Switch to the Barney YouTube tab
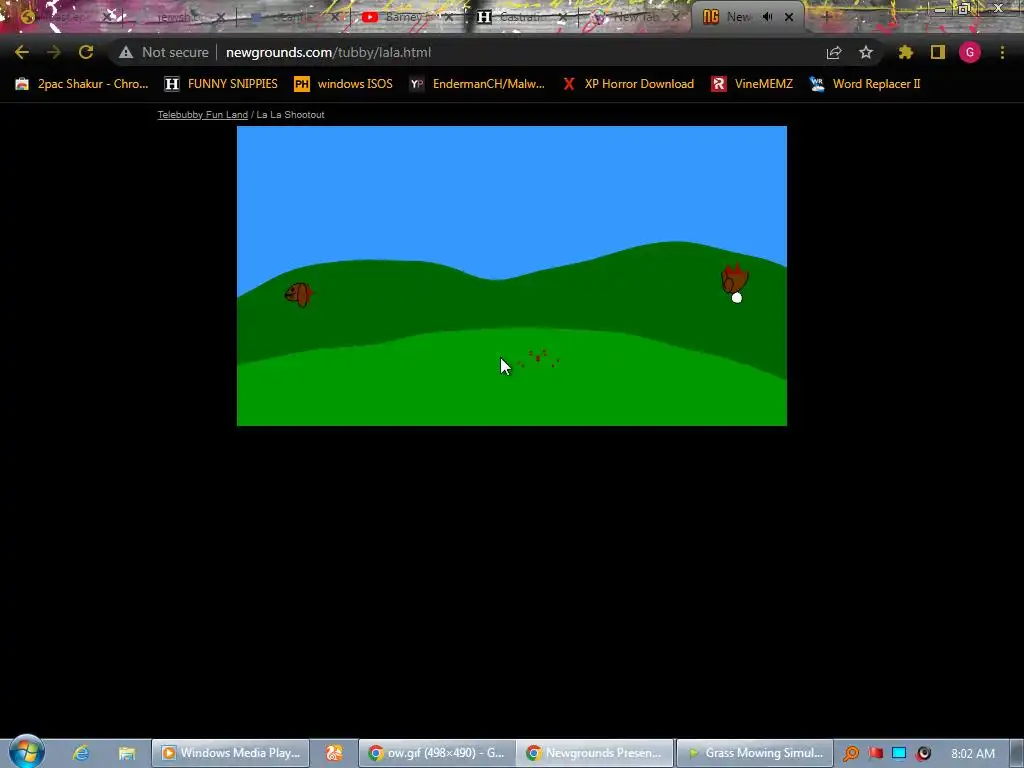 (406, 17)
